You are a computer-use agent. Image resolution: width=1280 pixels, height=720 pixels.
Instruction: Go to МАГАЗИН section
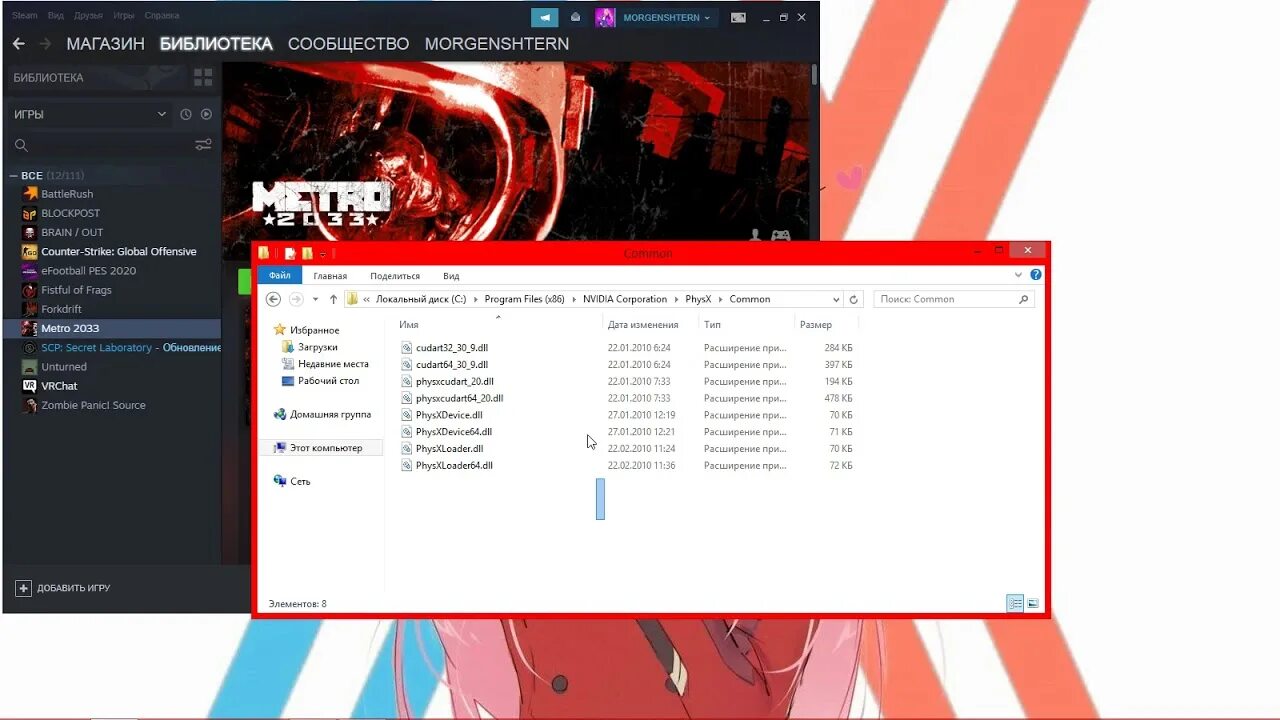(105, 44)
